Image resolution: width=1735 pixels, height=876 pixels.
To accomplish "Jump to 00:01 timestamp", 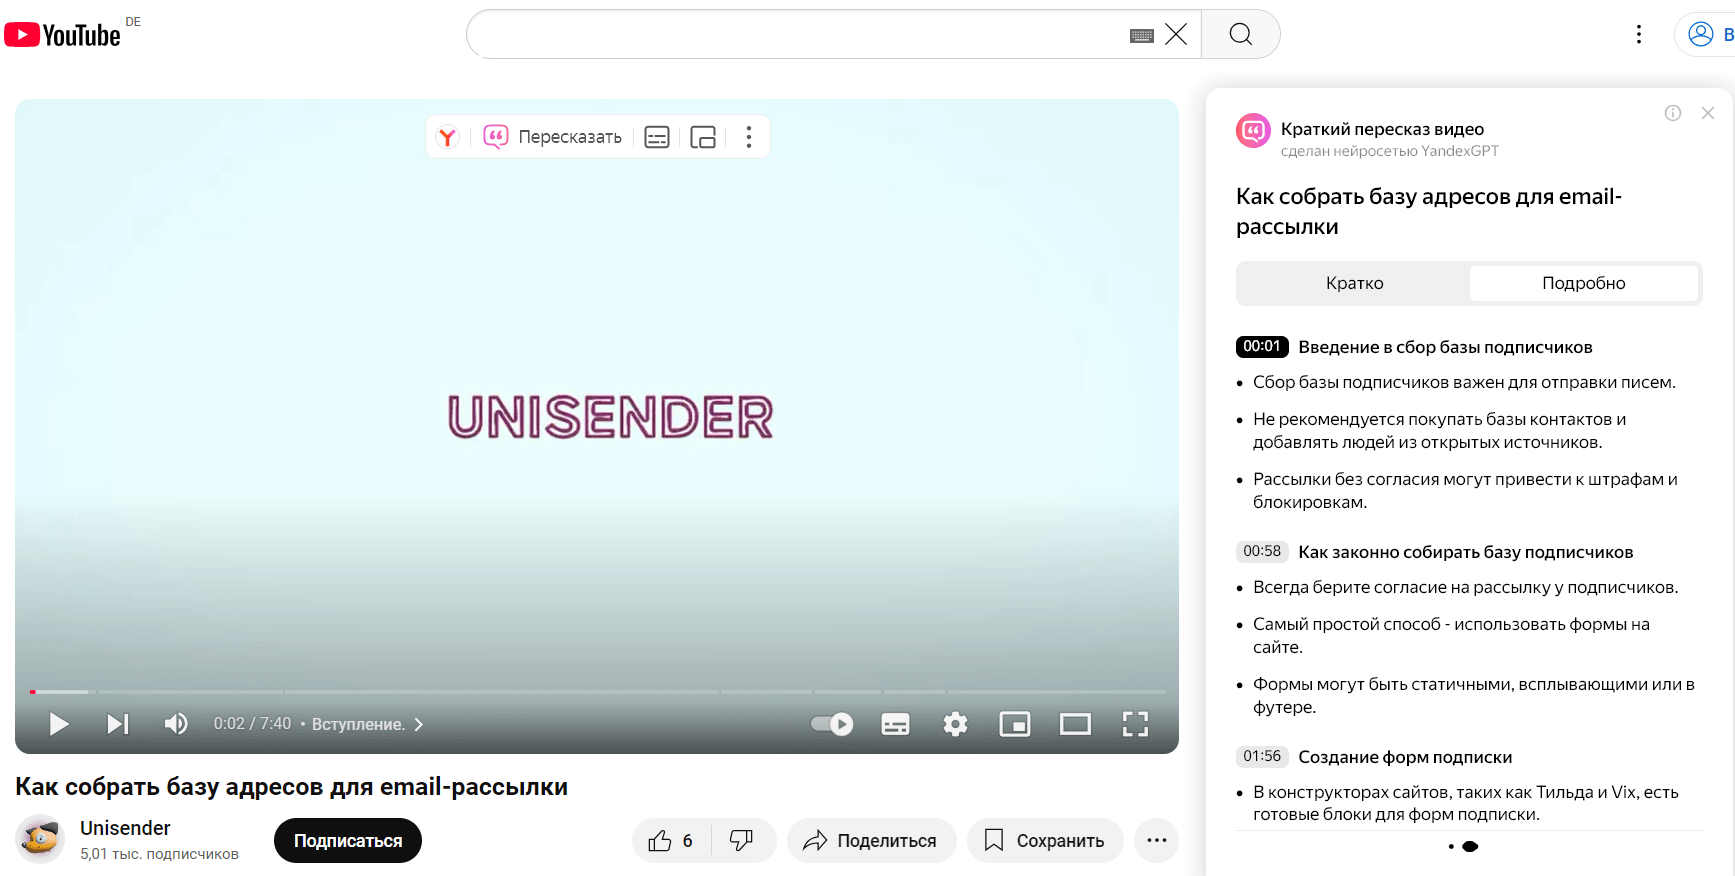I will (x=1262, y=346).
